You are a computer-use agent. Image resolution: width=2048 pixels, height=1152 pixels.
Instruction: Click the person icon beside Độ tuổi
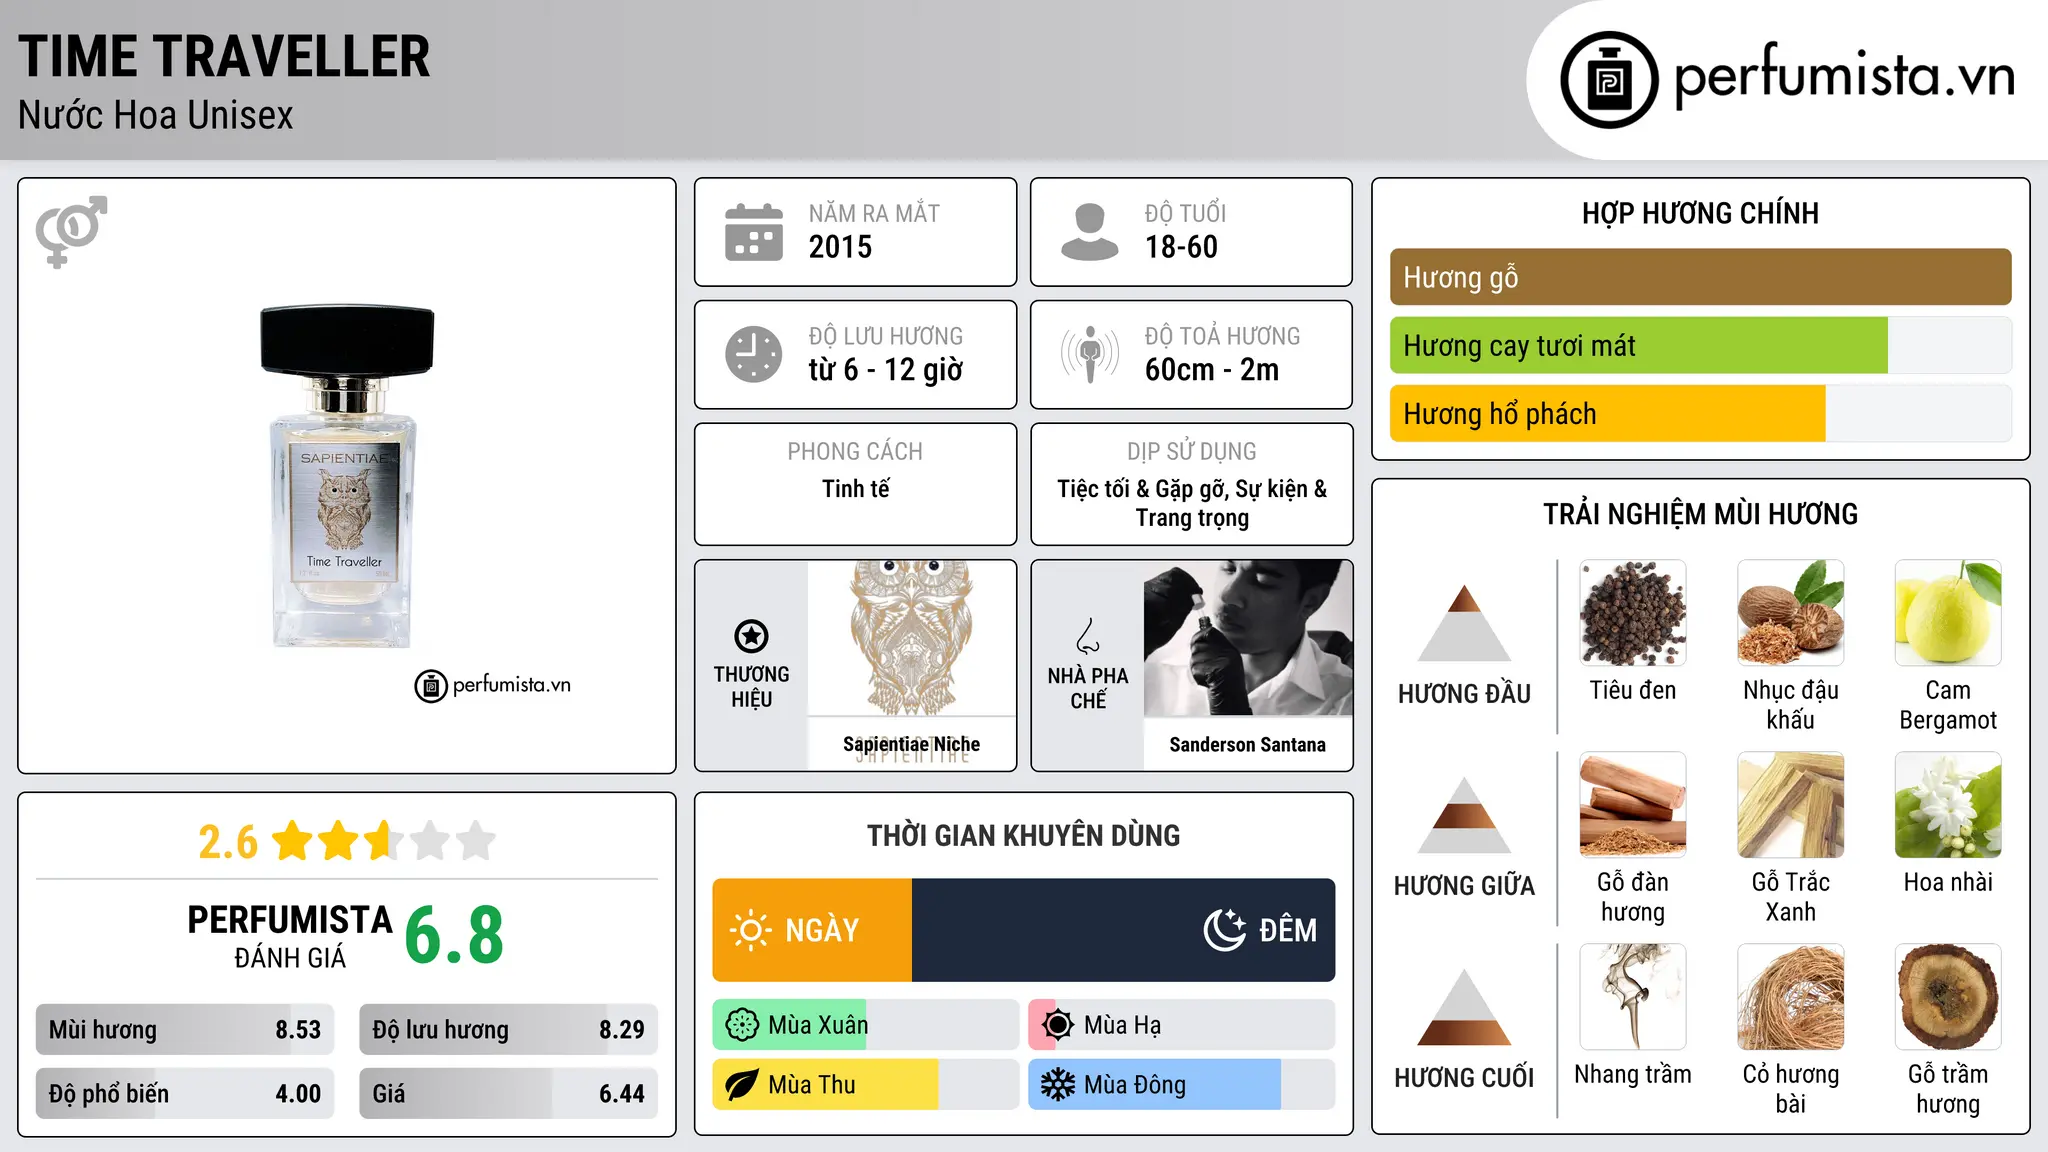(x=1090, y=232)
